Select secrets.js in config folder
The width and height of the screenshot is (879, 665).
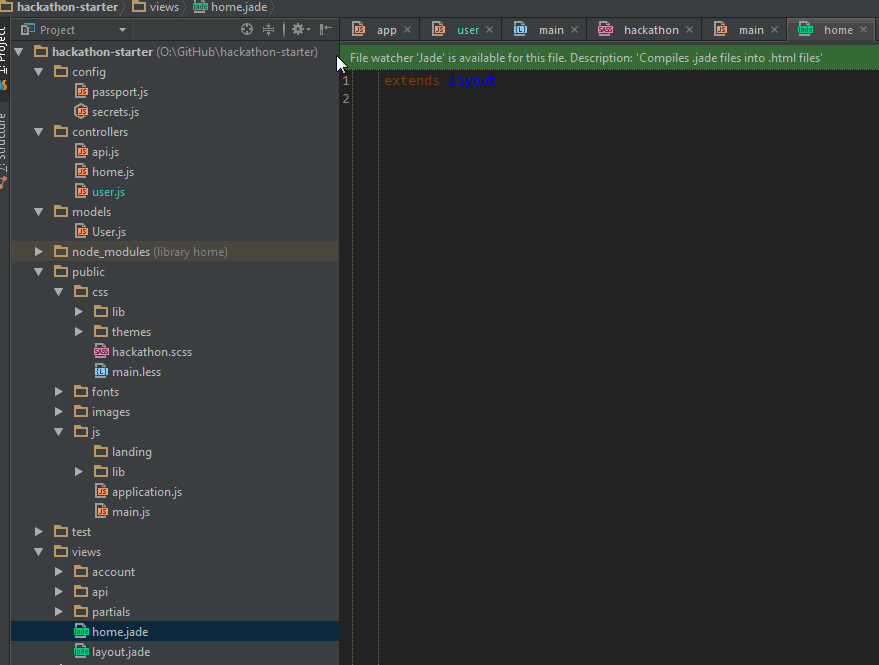(x=115, y=112)
